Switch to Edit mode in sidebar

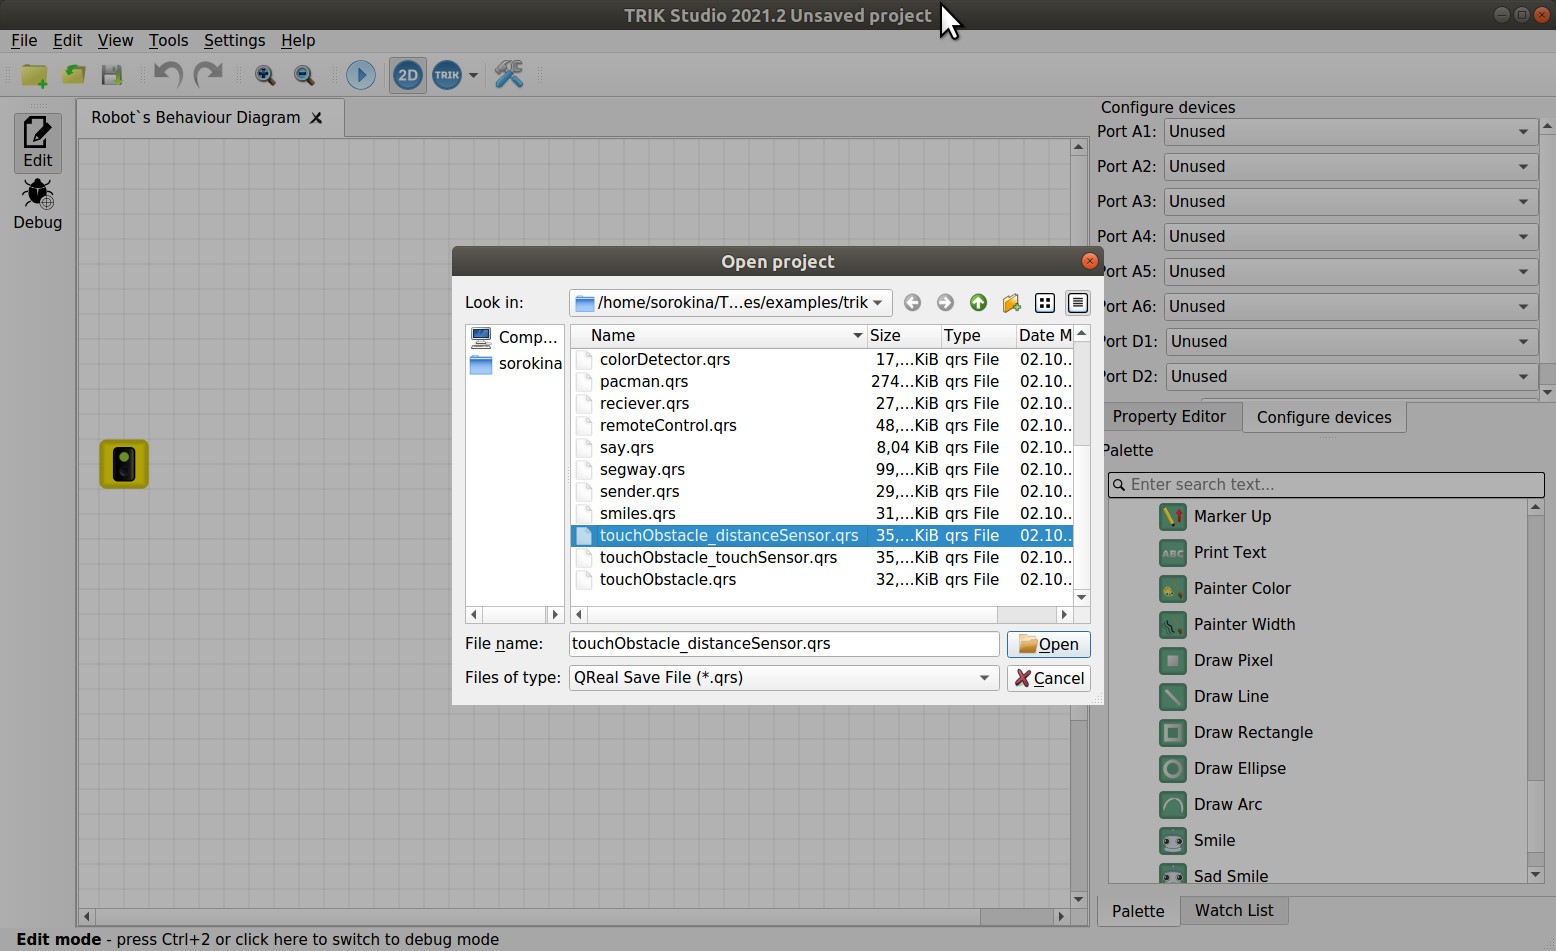(x=38, y=143)
